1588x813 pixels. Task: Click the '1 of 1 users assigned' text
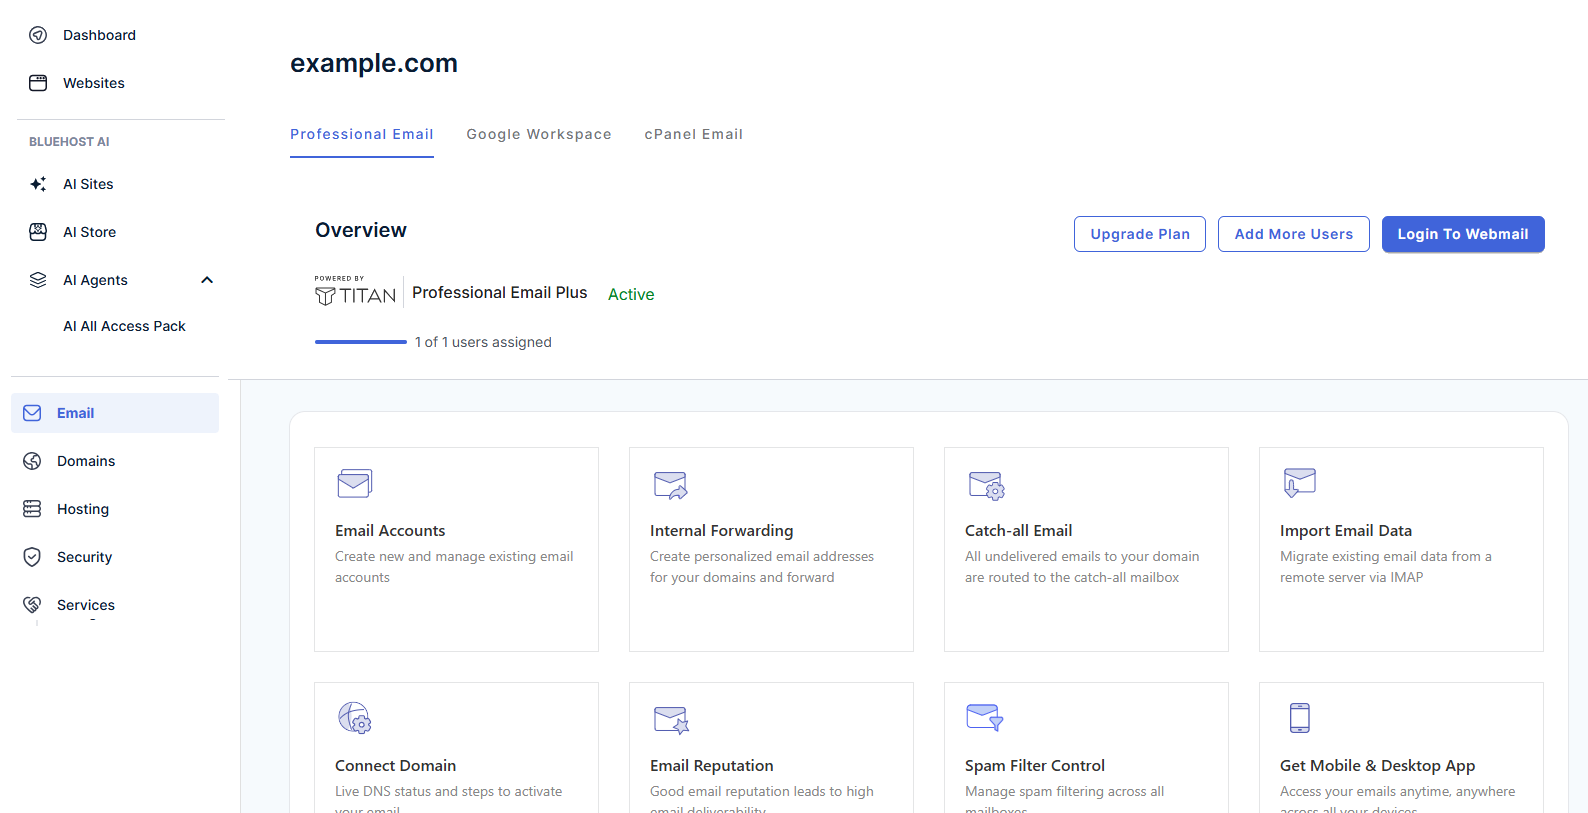pyautogui.click(x=483, y=342)
